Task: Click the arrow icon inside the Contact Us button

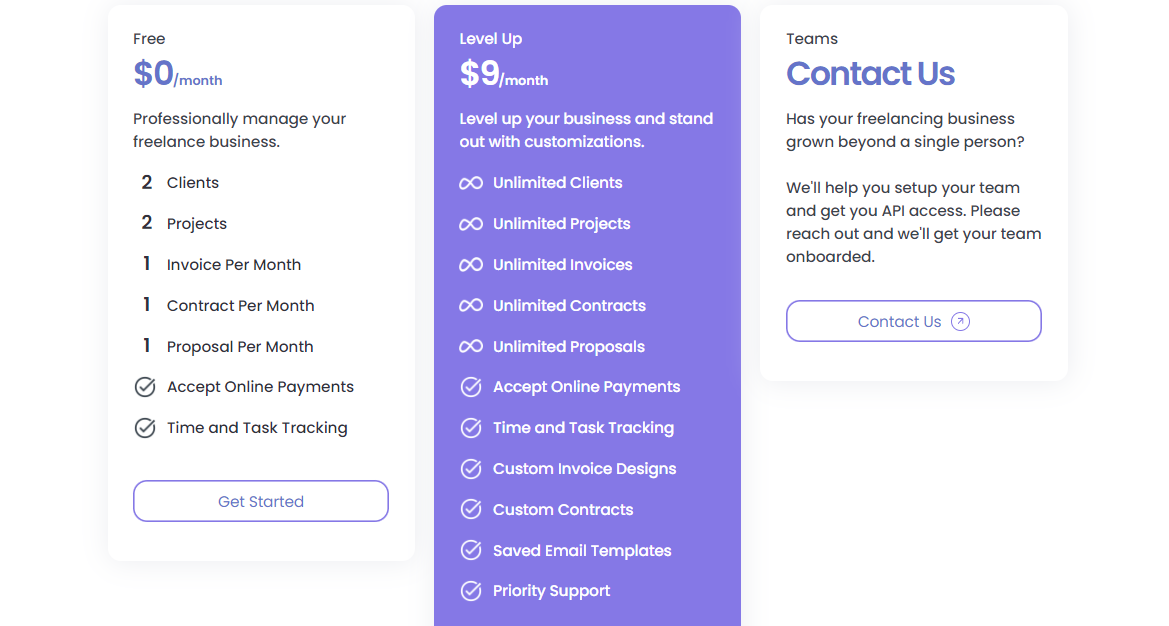Action: pos(959,321)
